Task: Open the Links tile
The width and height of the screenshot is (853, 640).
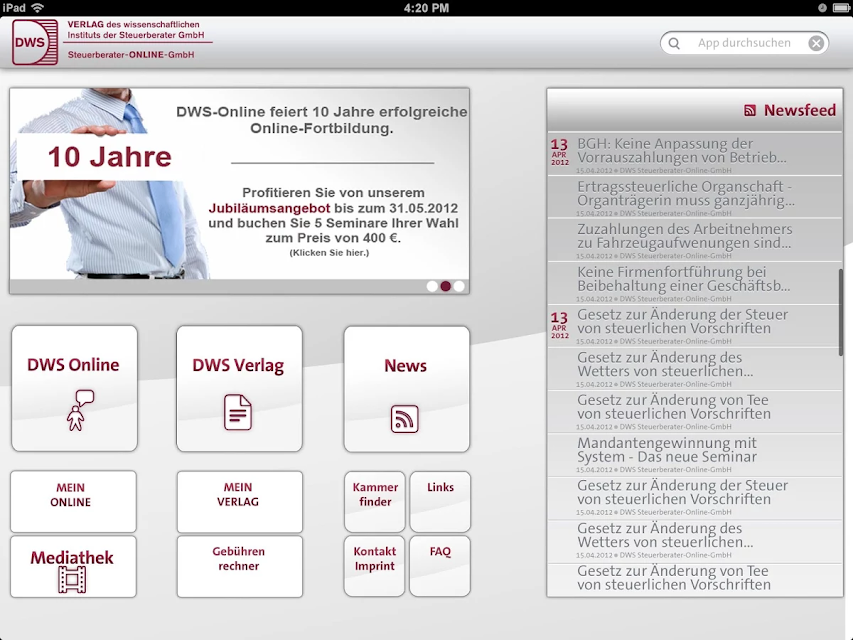Action: pos(440,501)
